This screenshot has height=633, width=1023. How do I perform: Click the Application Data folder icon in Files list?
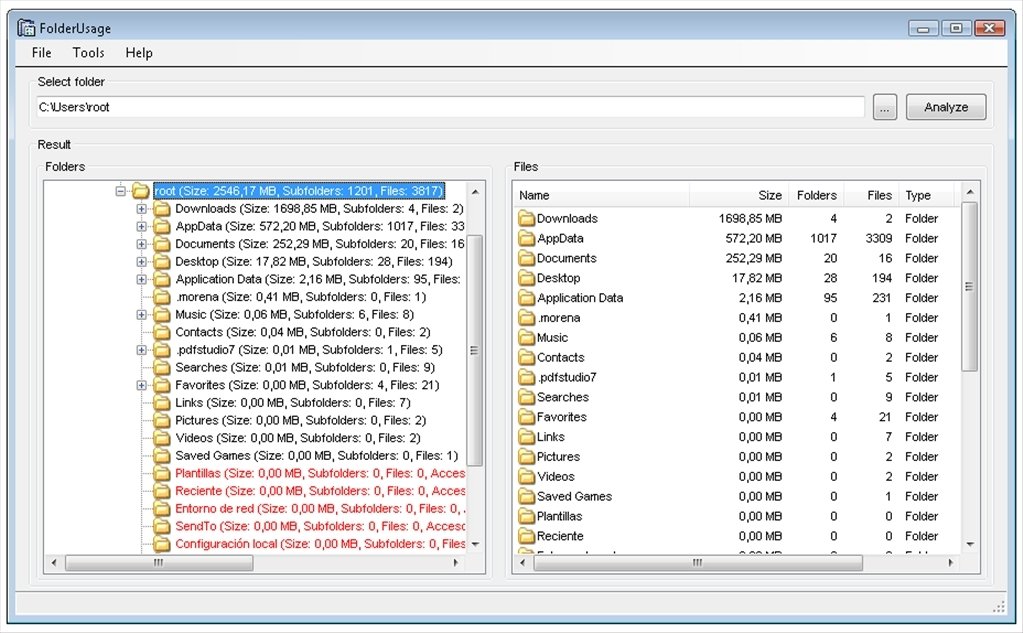click(x=527, y=298)
